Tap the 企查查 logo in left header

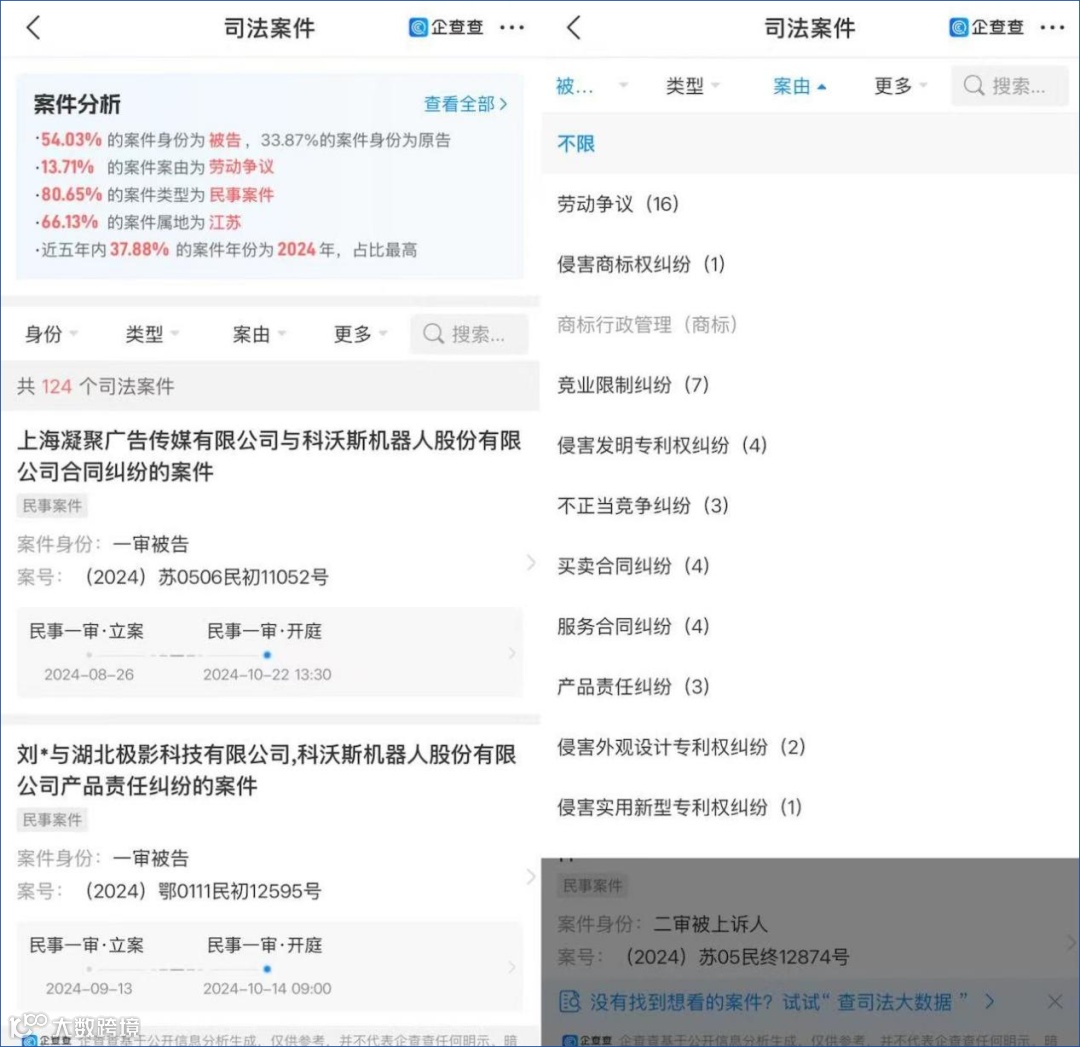coord(446,27)
